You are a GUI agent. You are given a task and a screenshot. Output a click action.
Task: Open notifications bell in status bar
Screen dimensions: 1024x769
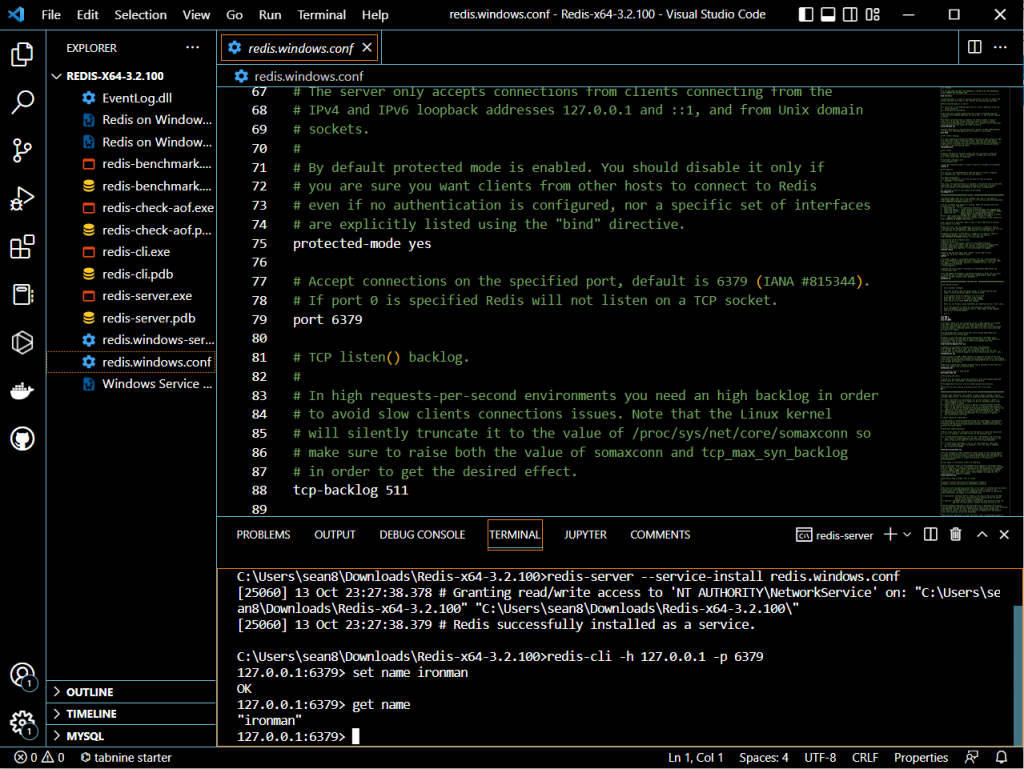[1001, 757]
